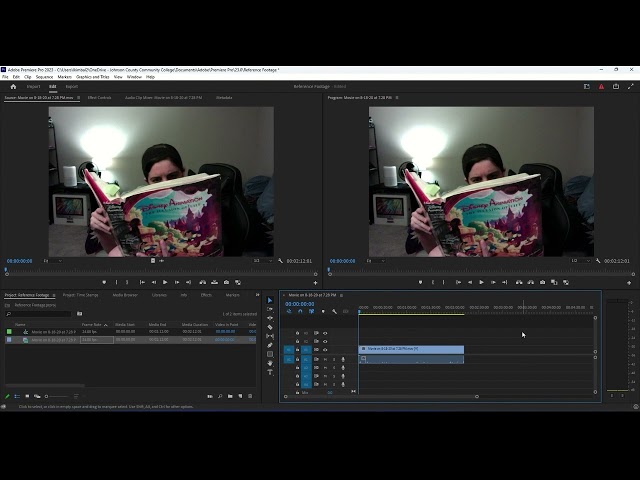Click Extract button in Program monitor
This screenshot has width=640, height=480.
pyautogui.click(x=531, y=282)
